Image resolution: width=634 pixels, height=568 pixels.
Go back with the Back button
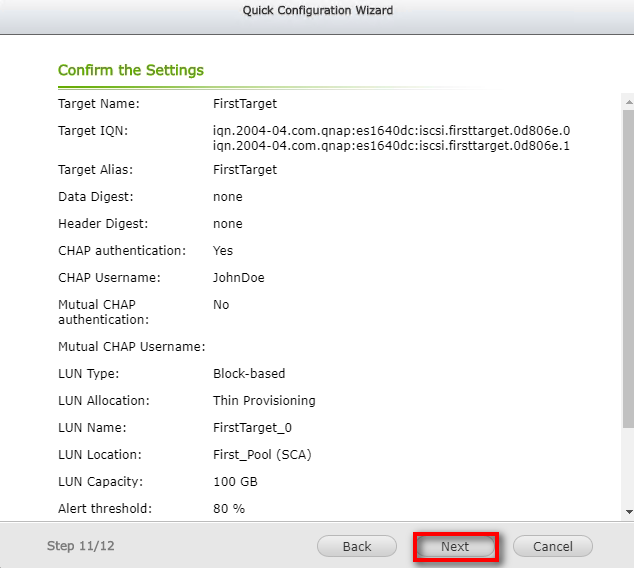tap(357, 546)
